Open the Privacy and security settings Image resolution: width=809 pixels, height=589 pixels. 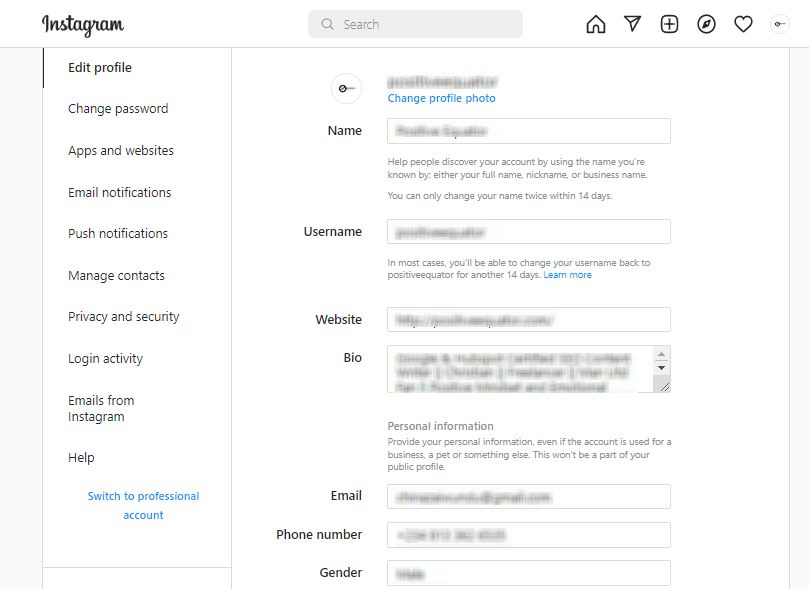click(123, 316)
